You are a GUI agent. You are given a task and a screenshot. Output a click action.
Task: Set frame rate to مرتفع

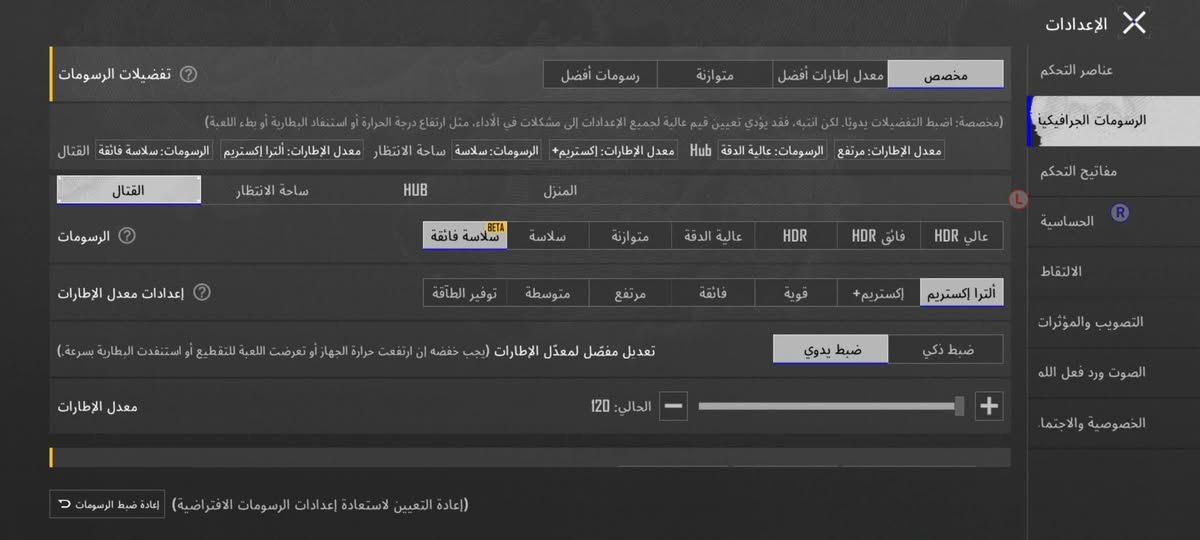(x=629, y=293)
